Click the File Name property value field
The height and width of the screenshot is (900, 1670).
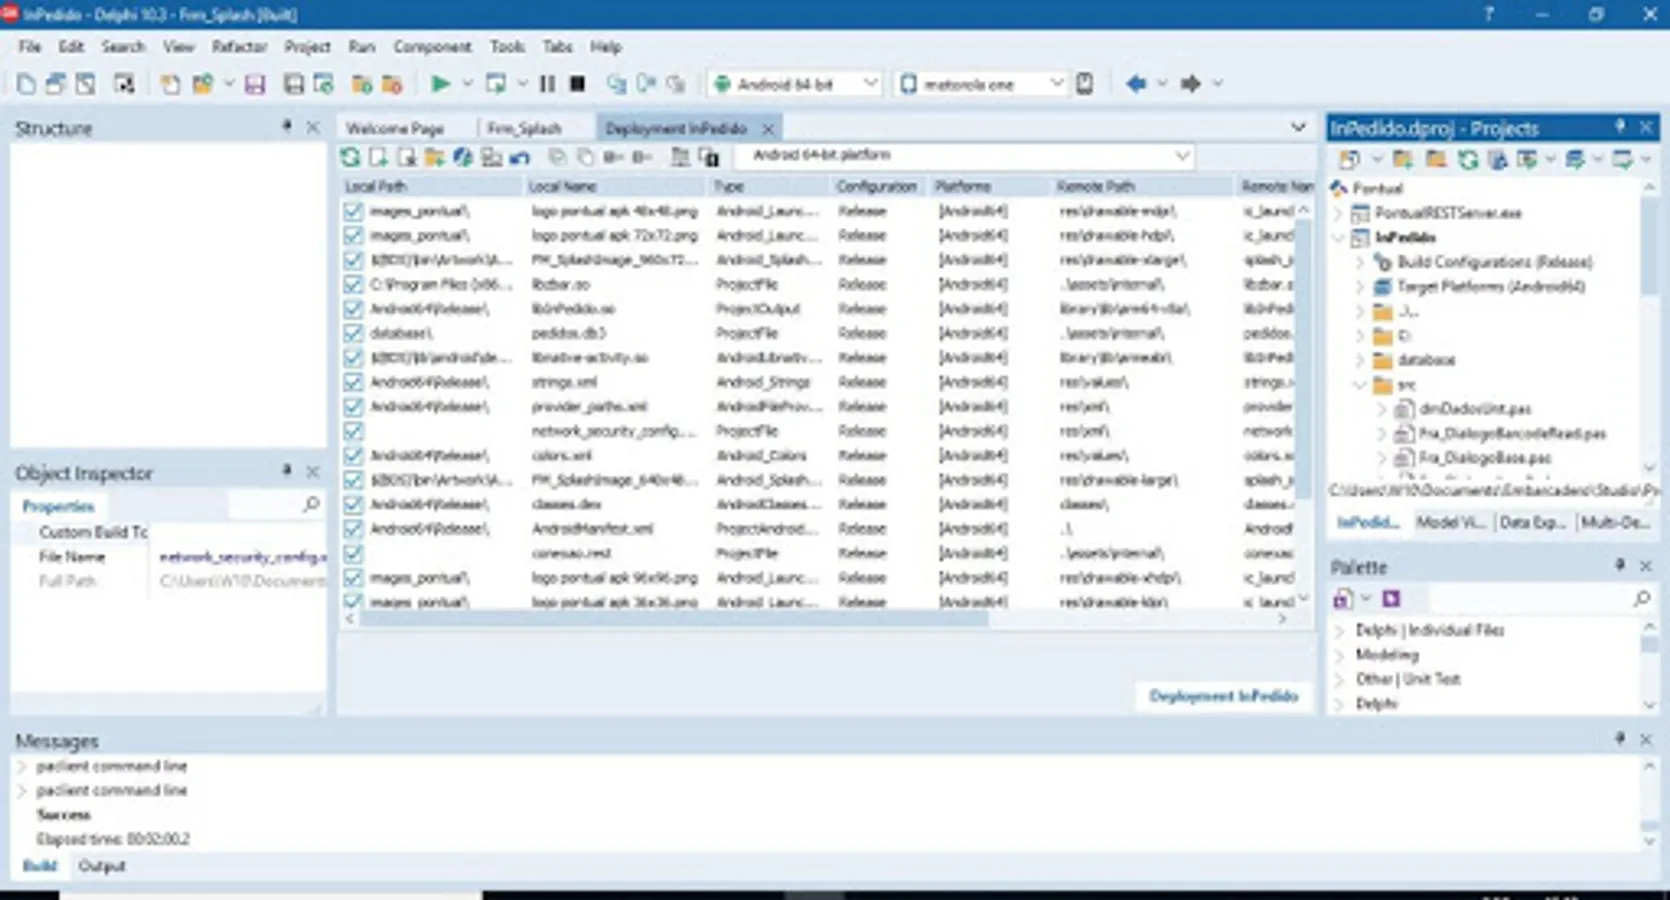240,557
